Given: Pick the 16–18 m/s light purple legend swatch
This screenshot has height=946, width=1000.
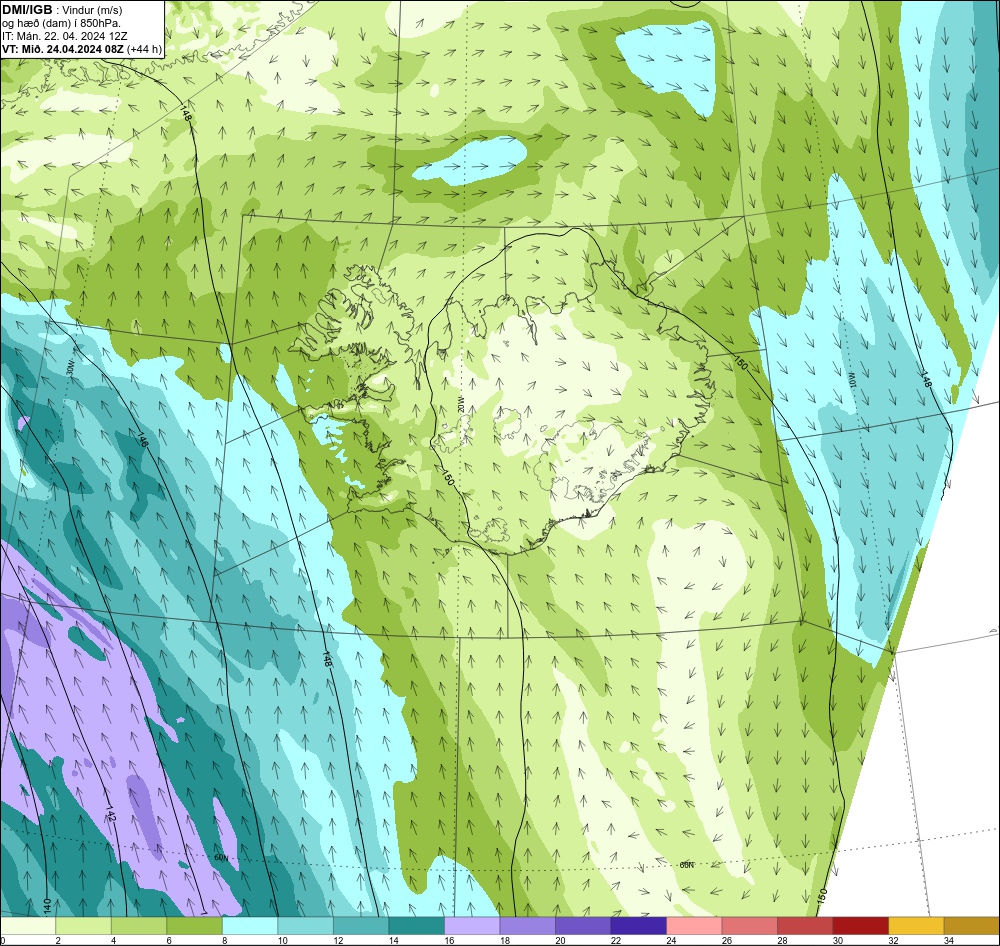Looking at the screenshot, I should click(x=472, y=926).
